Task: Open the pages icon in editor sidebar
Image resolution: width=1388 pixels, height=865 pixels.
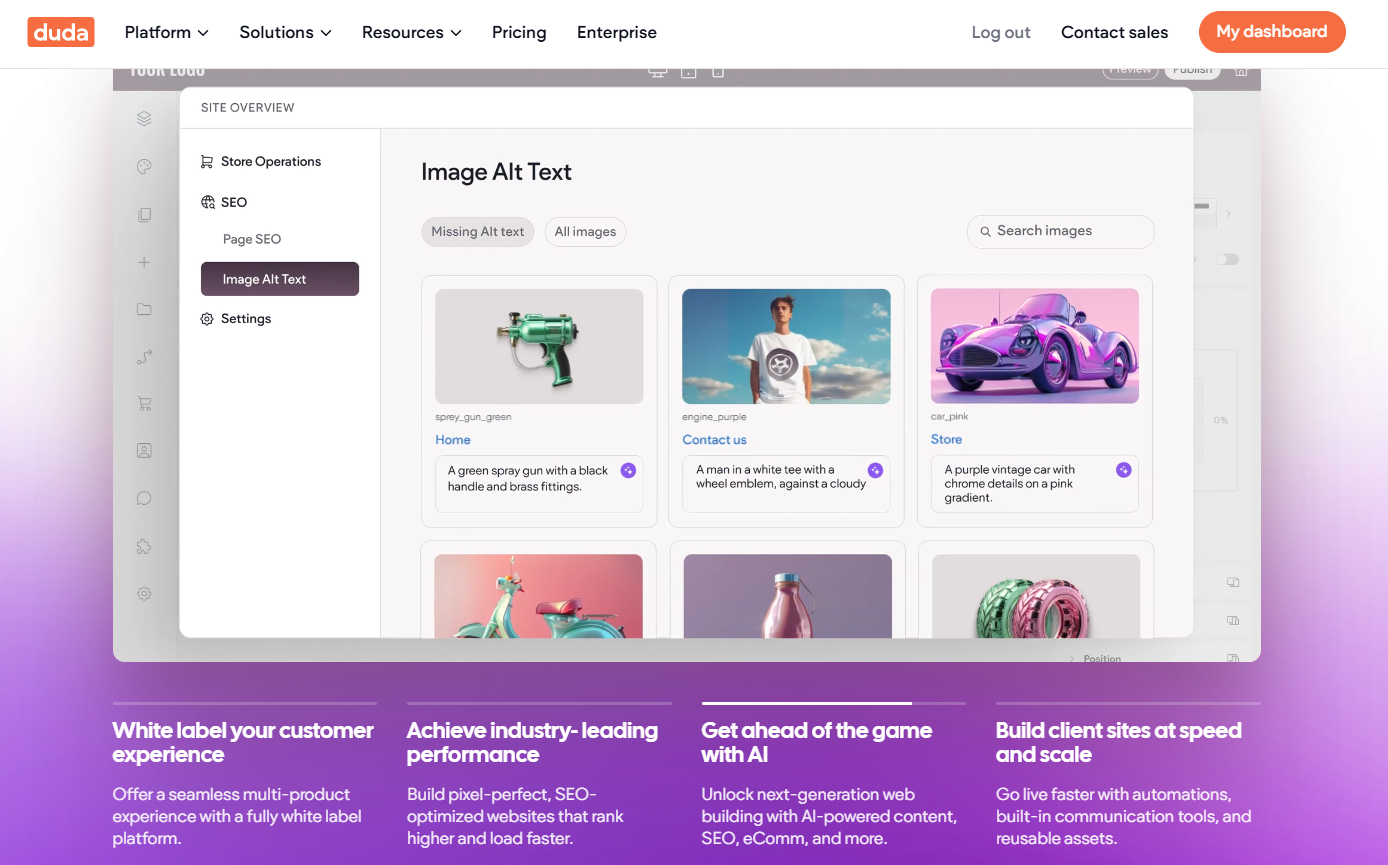Action: click(144, 215)
